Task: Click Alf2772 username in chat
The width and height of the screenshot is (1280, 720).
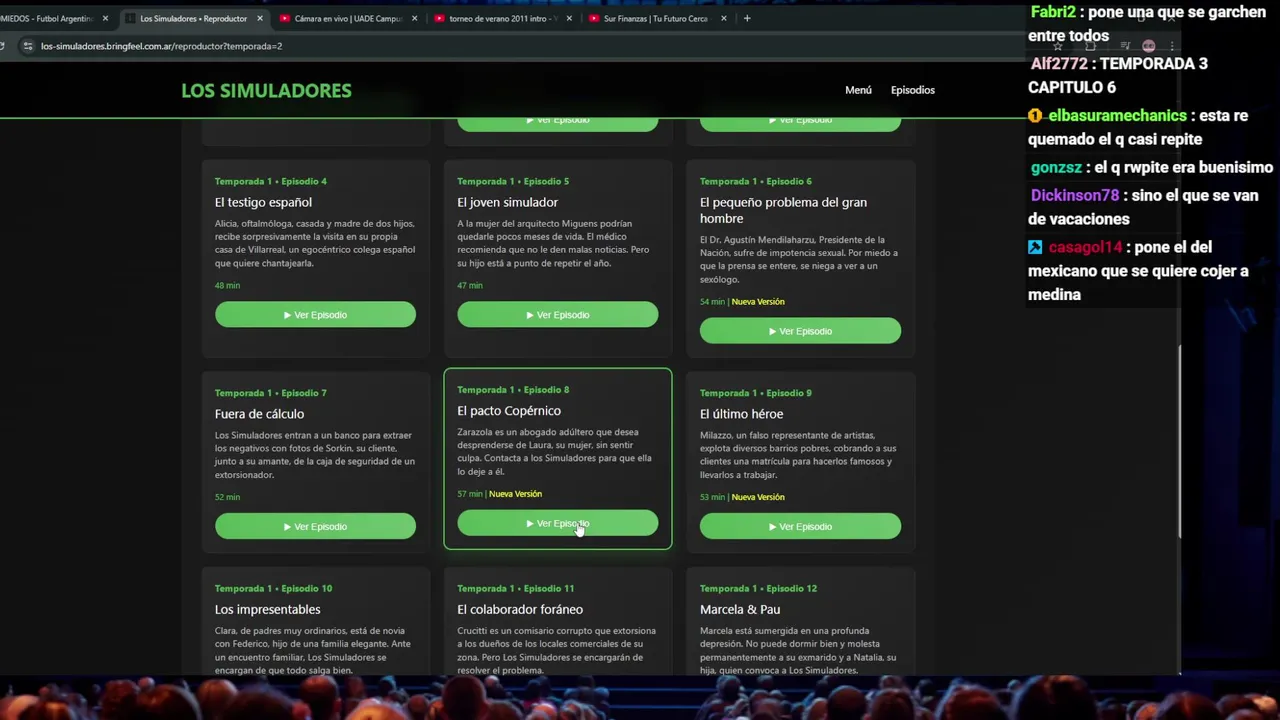Action: [x=1058, y=63]
